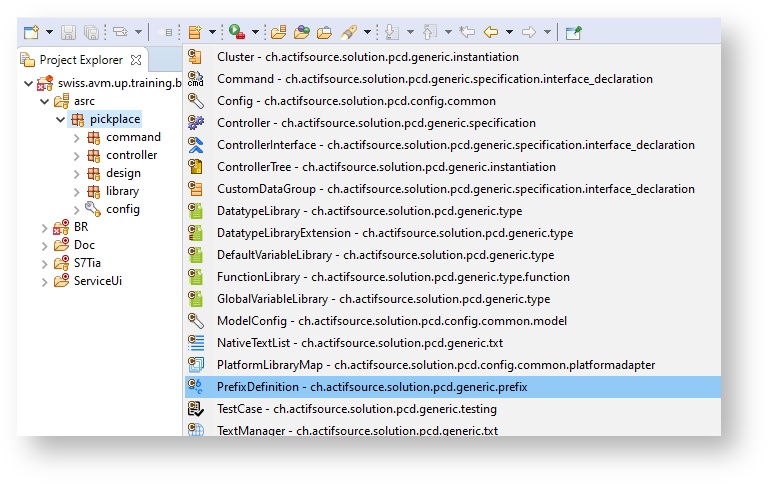Collapse the pickplace tree node

(x=60, y=119)
